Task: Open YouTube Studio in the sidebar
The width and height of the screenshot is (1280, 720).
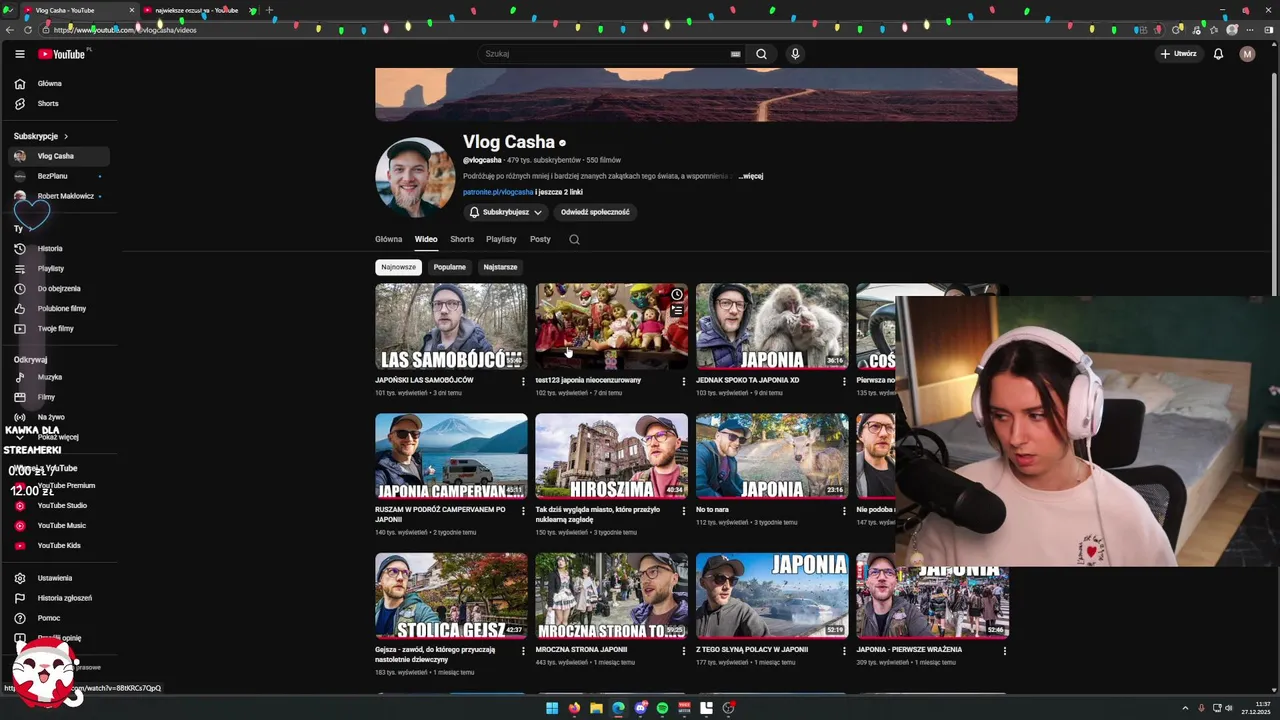Action: click(60, 506)
